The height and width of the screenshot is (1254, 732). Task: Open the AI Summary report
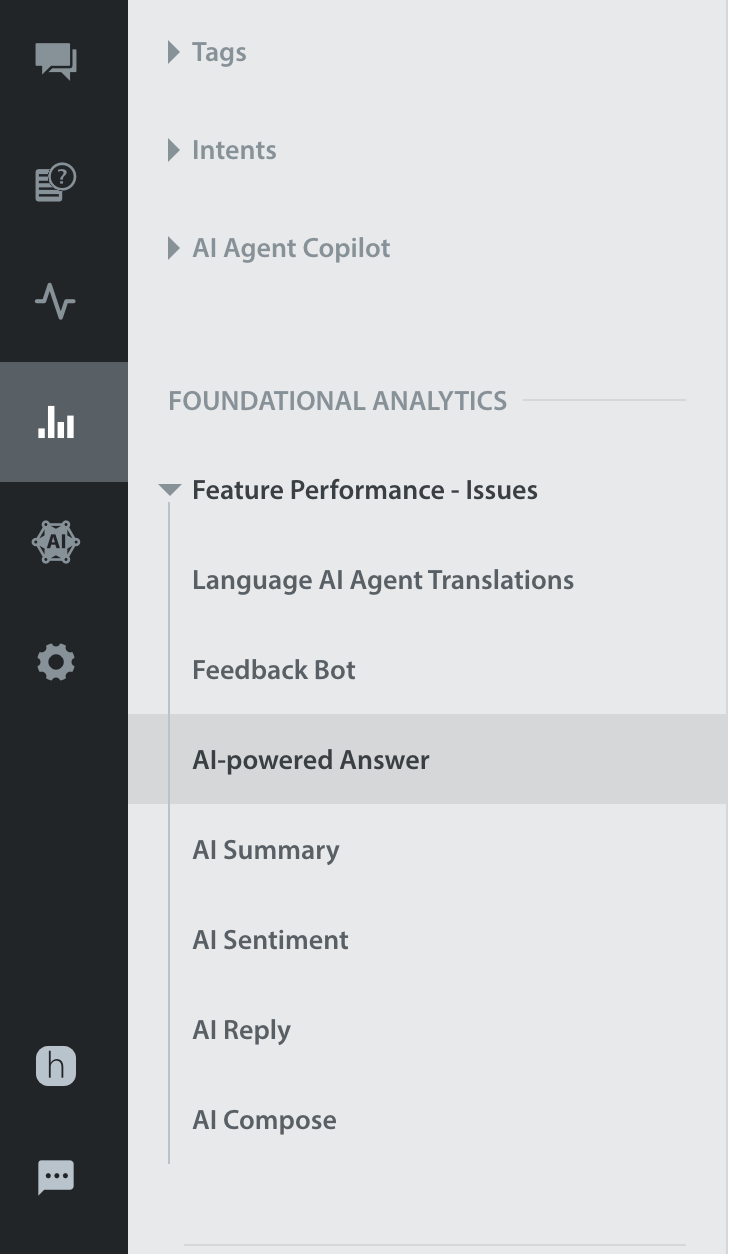pos(266,850)
